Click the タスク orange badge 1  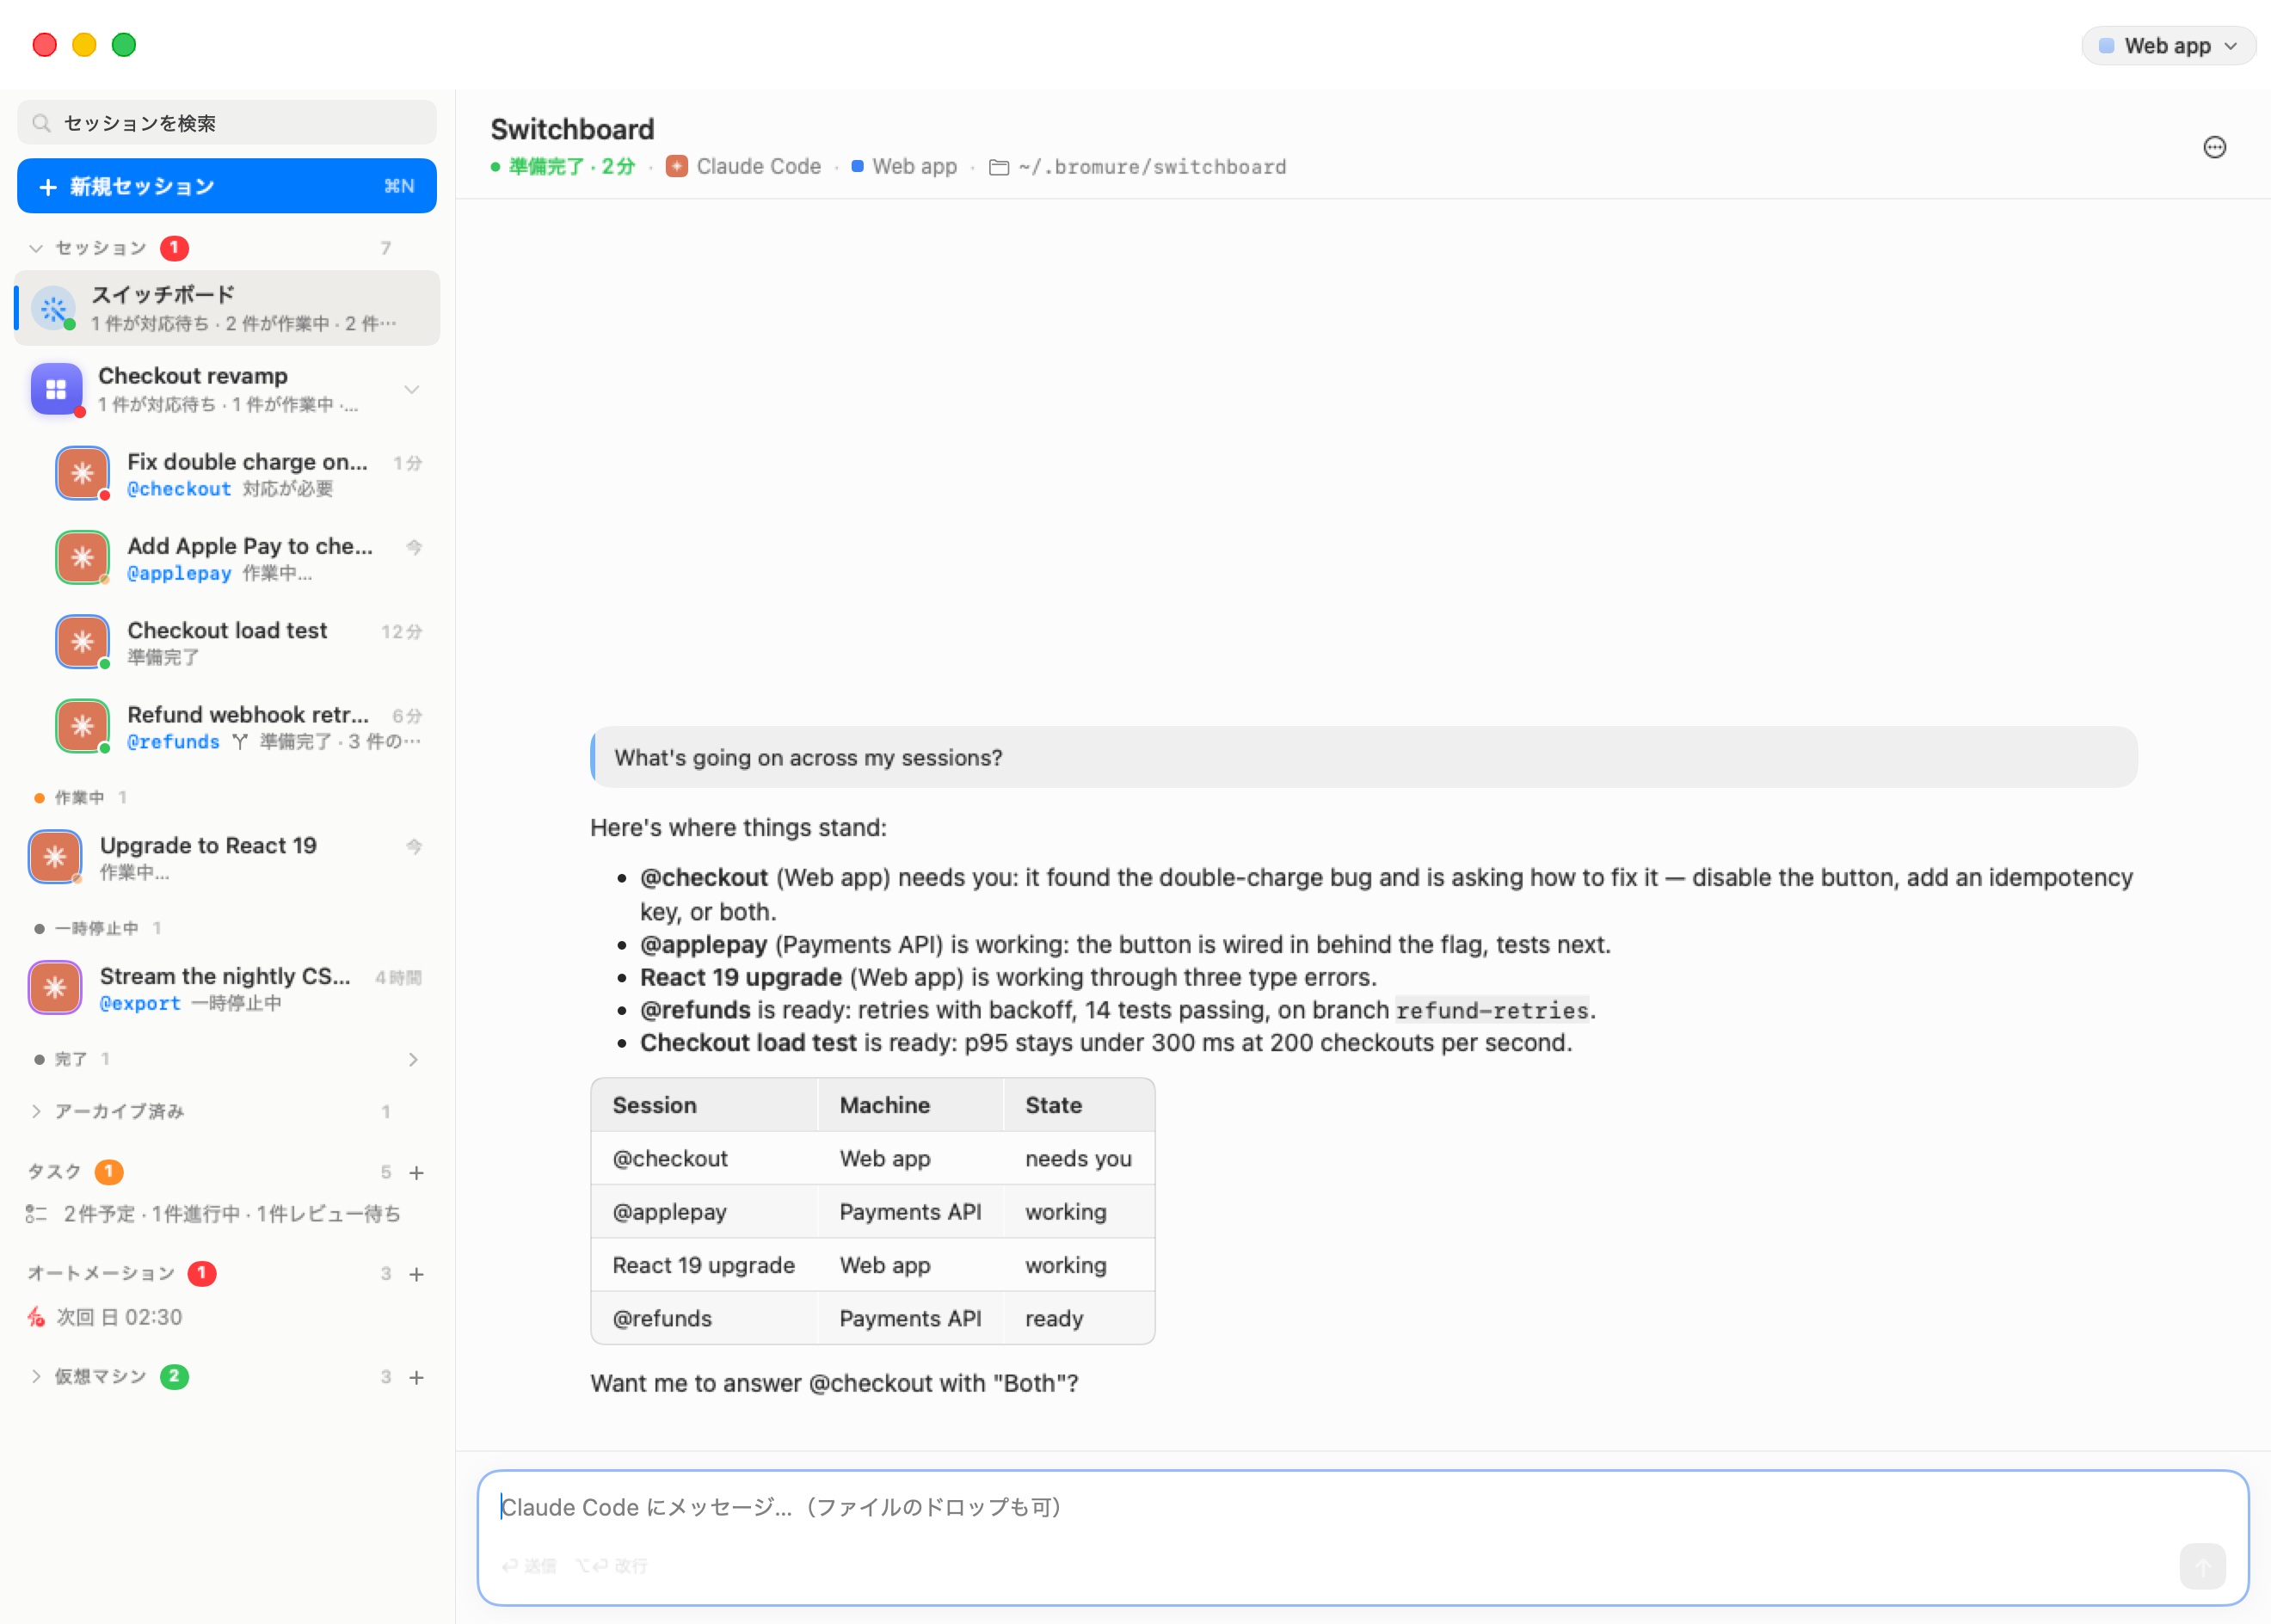(x=109, y=1171)
